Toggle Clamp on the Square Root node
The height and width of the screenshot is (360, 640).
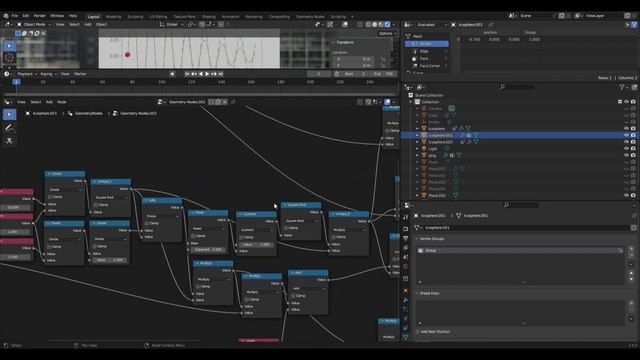(x=287, y=228)
